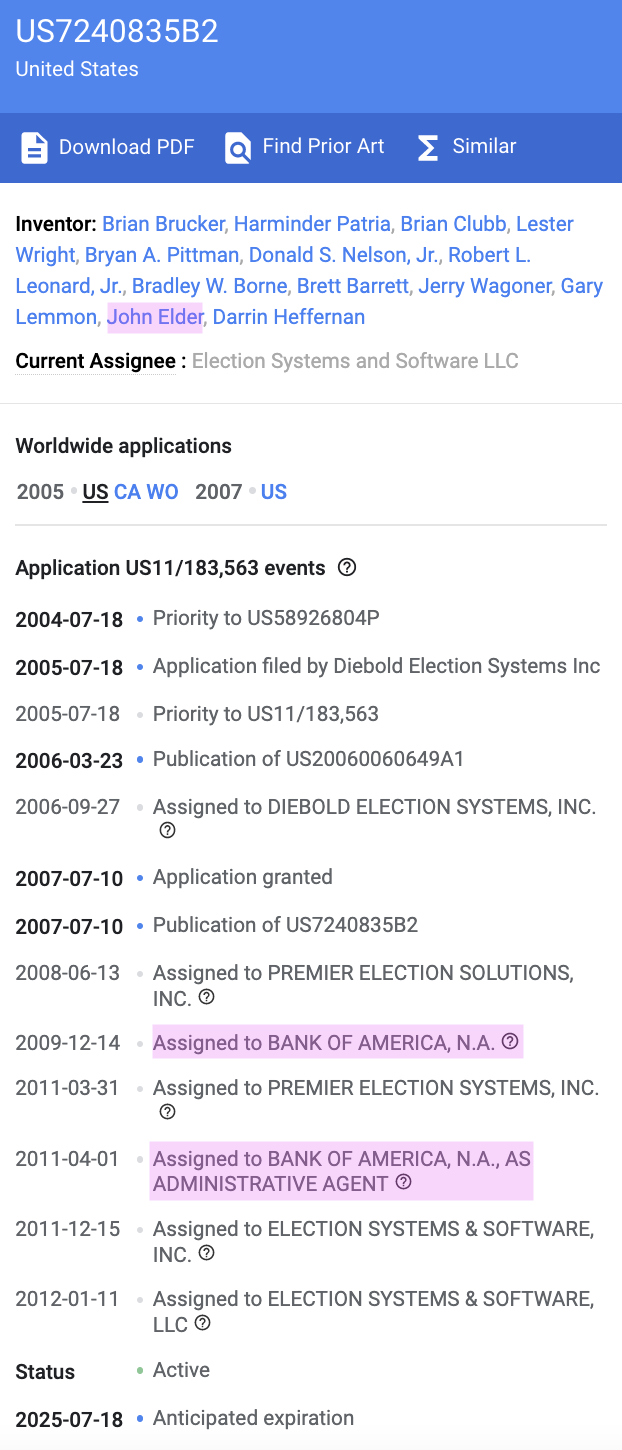Click help icon after ADMINISTRATIVE AGENT entry

pyautogui.click(x=404, y=1183)
